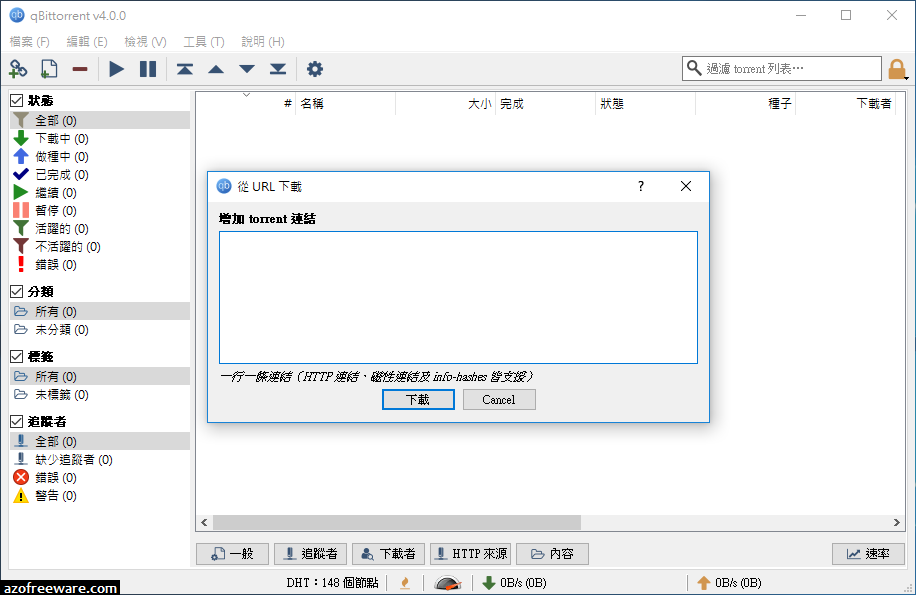Click the 下載 button in the dialog
The height and width of the screenshot is (595, 916).
(x=418, y=399)
